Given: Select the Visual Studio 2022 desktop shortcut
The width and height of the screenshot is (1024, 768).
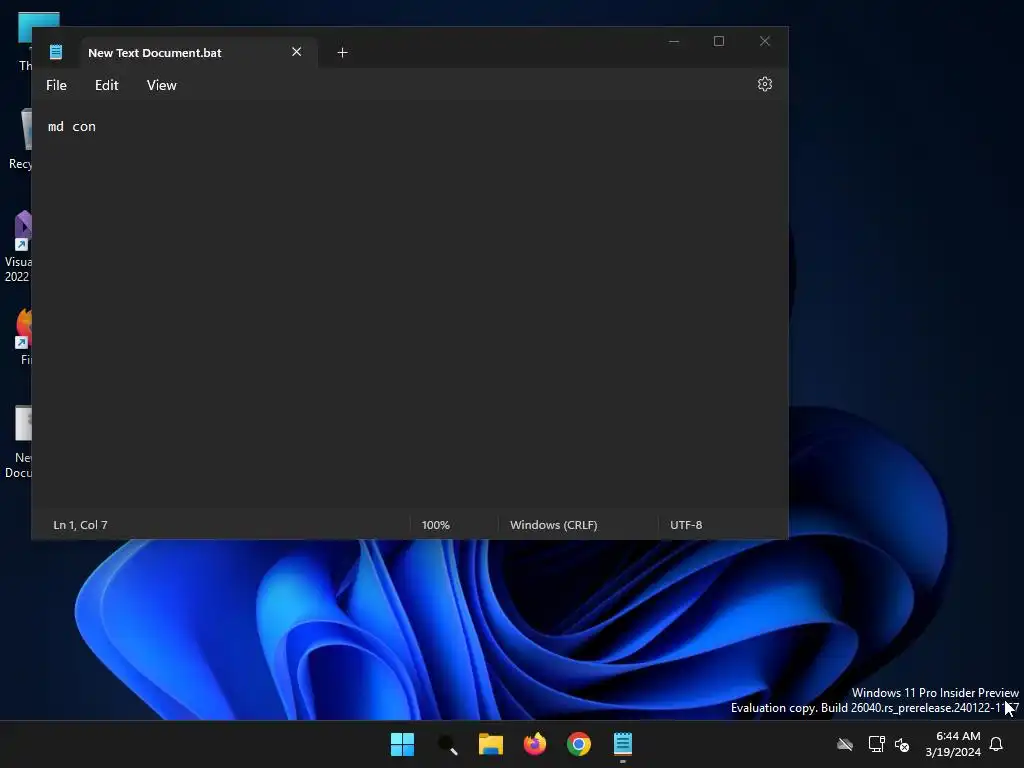Looking at the screenshot, I should (18, 247).
